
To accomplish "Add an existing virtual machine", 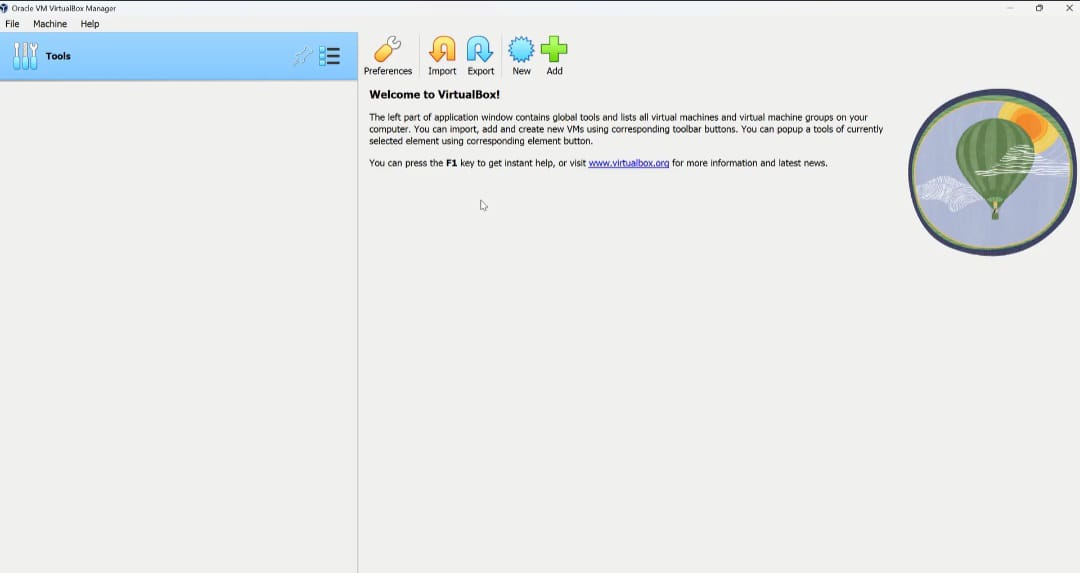I will pyautogui.click(x=554, y=56).
